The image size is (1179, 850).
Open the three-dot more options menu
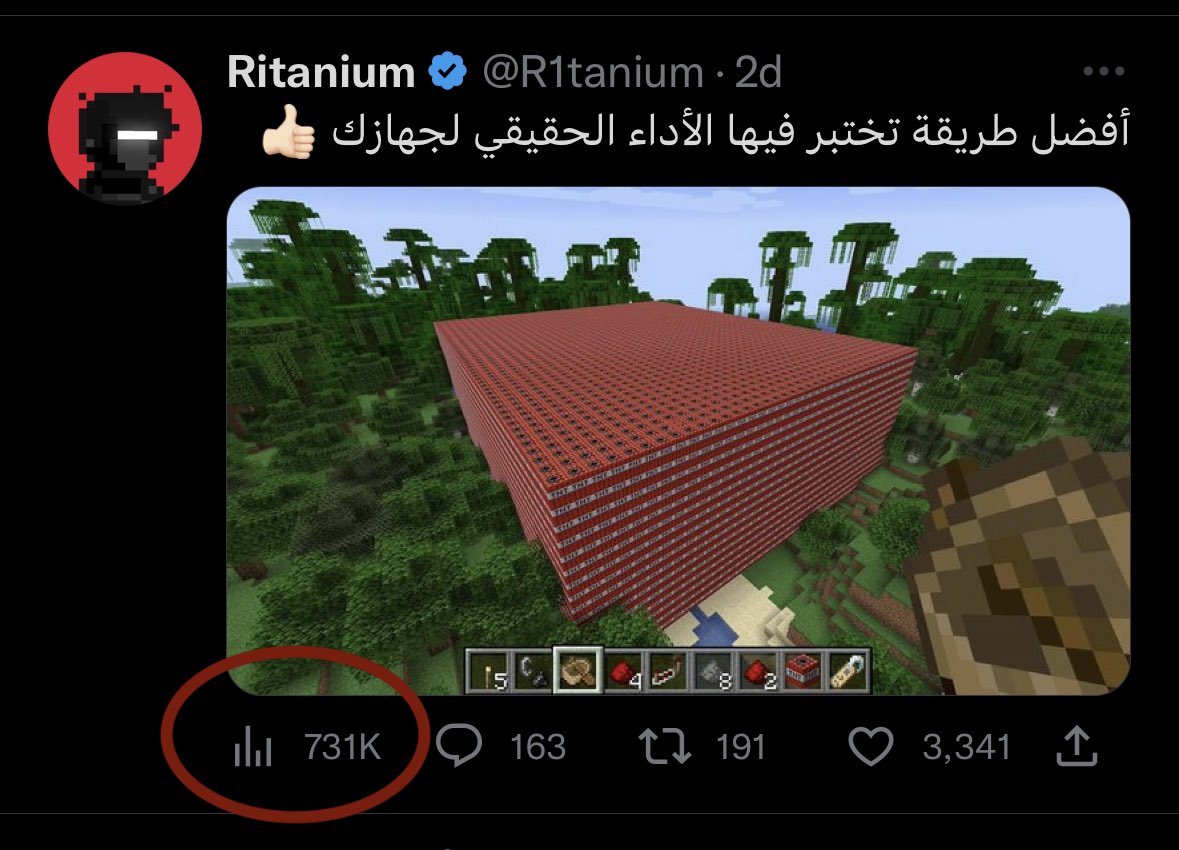point(1103,71)
